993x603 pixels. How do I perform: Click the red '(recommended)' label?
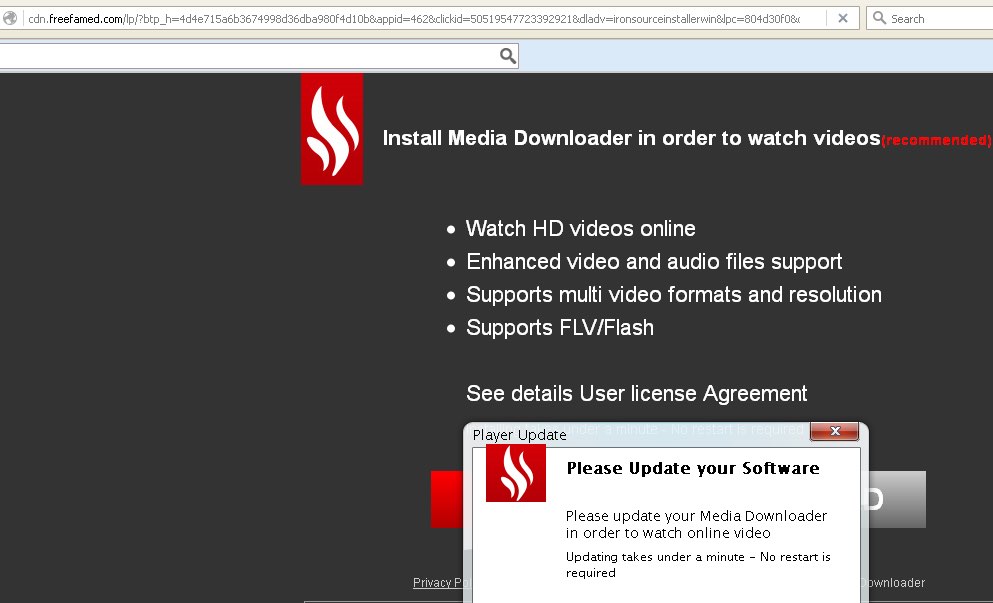pos(936,141)
